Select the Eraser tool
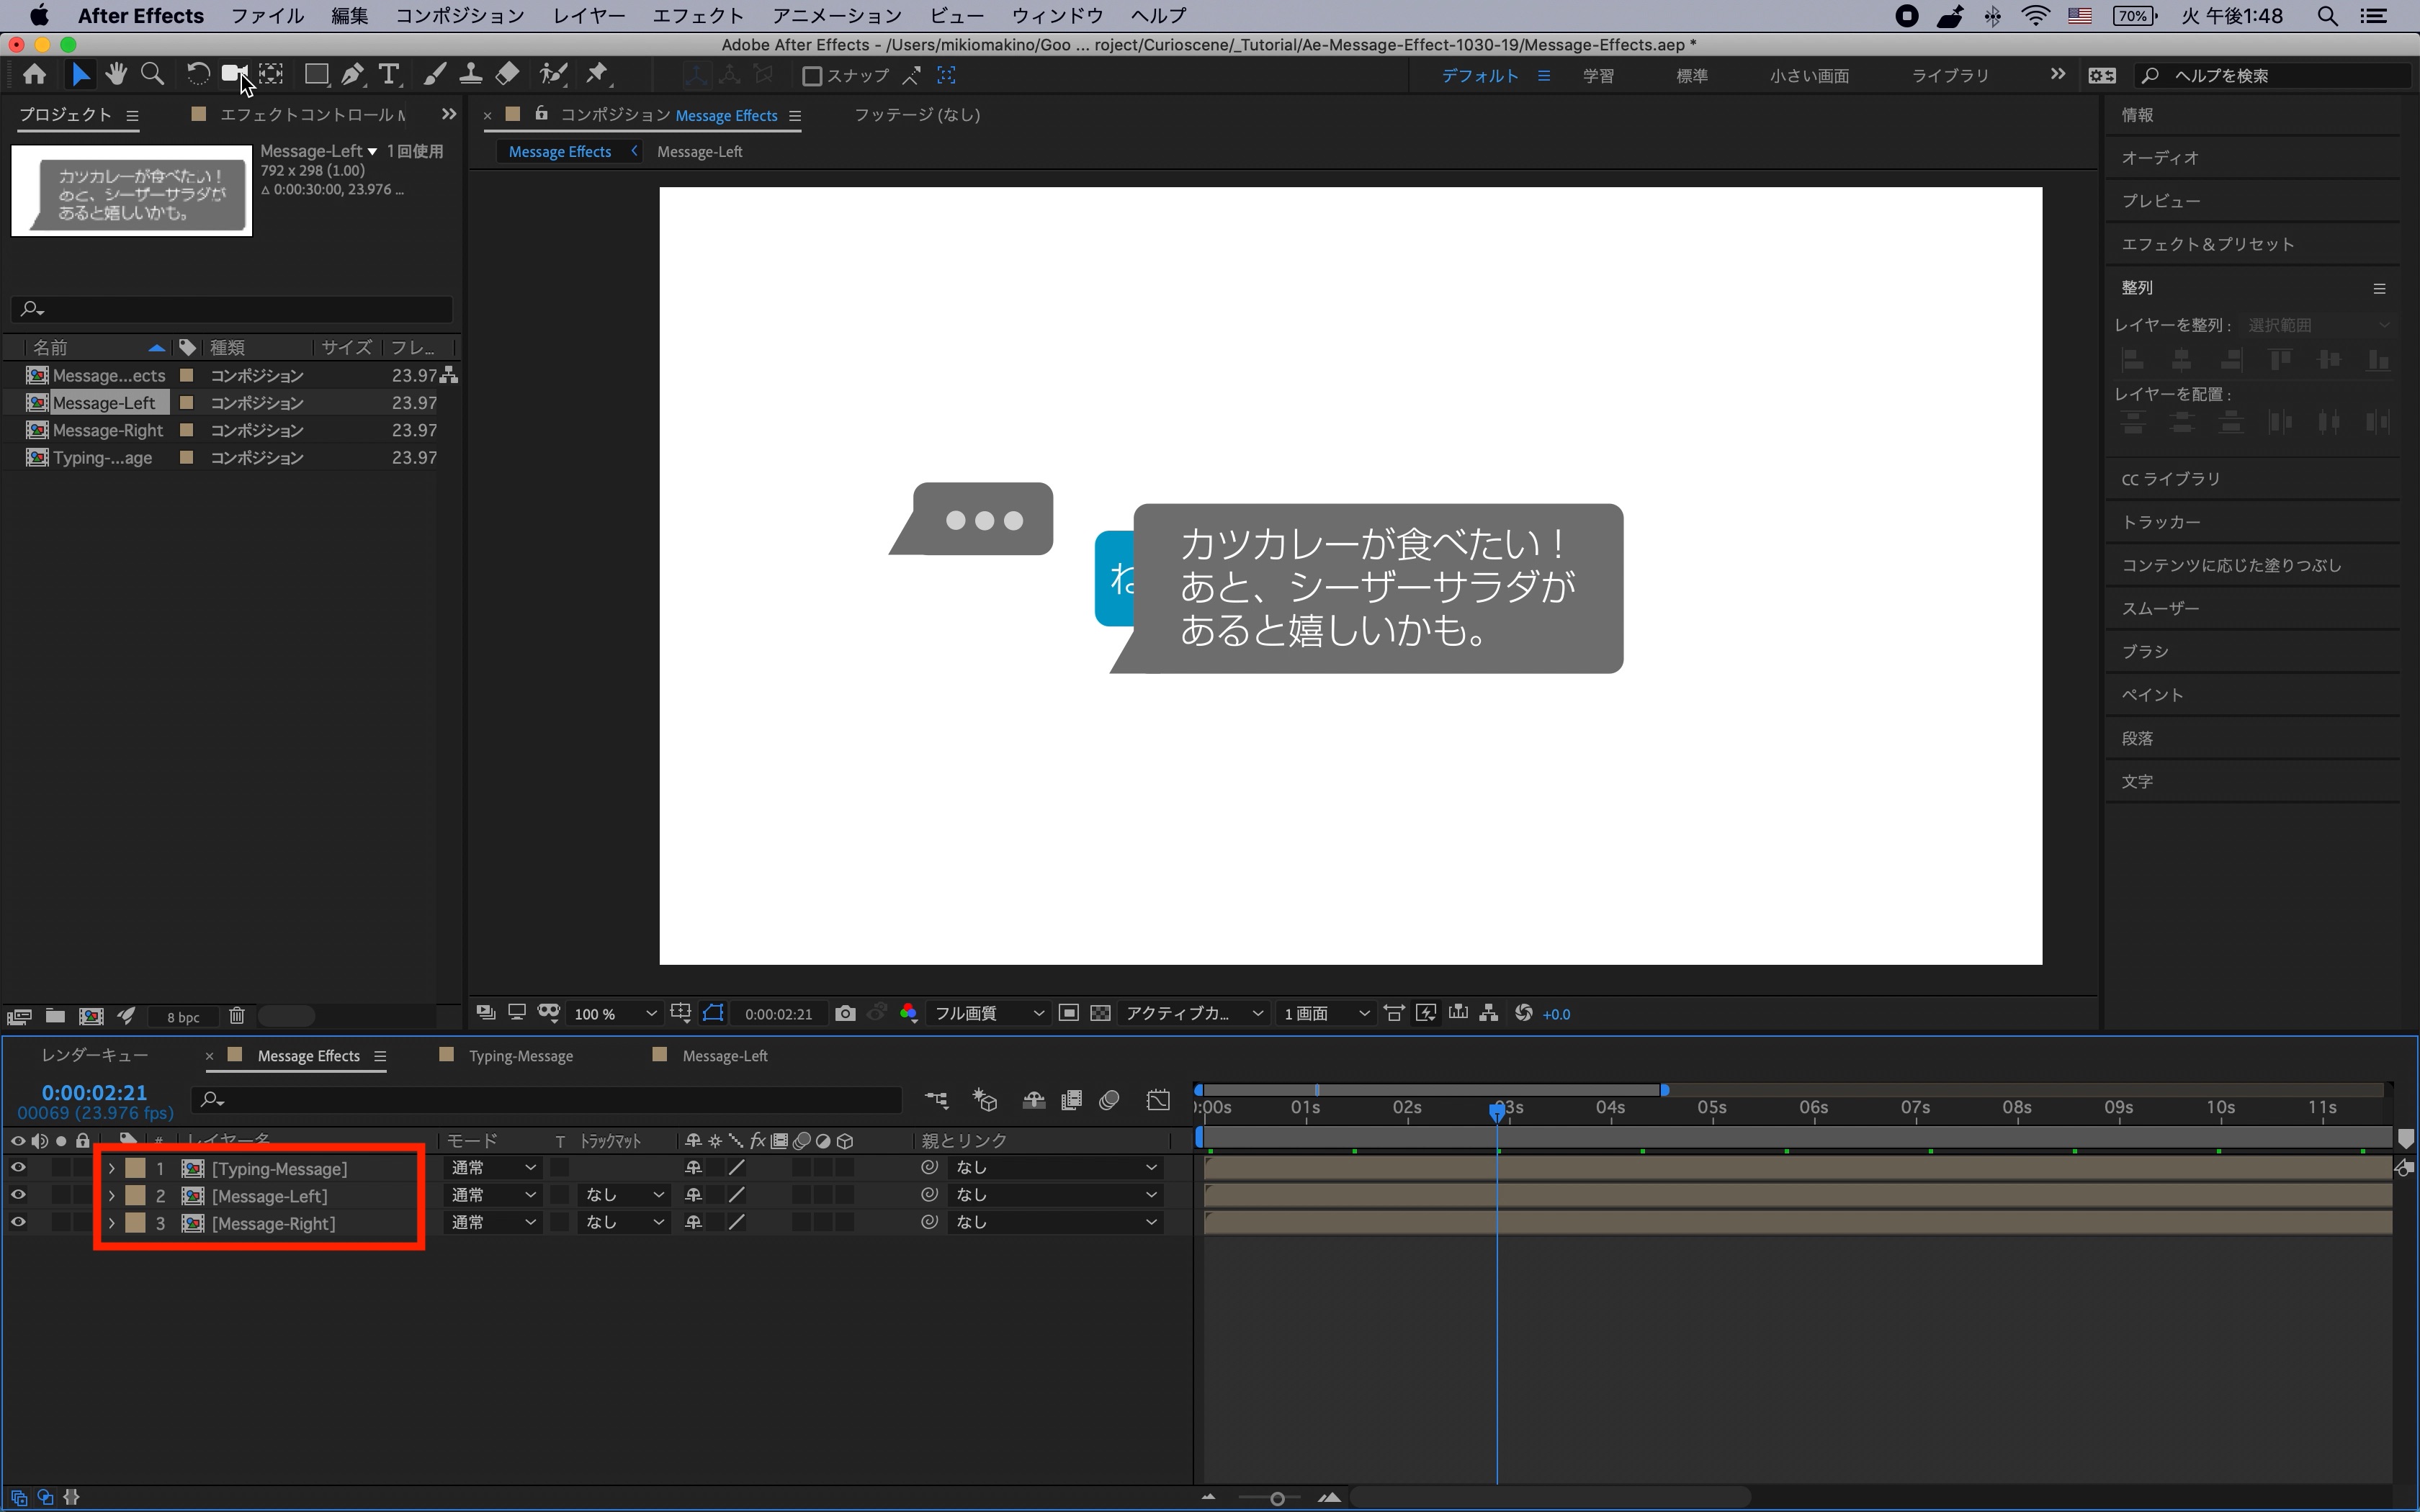 coord(507,74)
